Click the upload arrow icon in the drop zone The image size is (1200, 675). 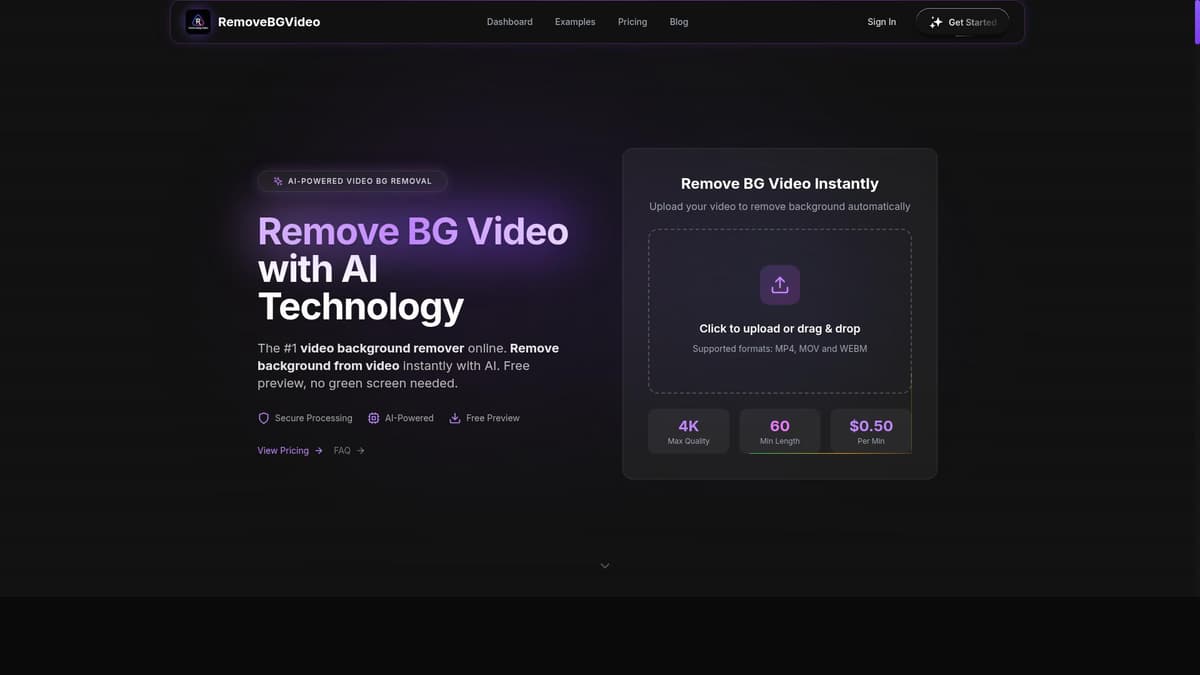(x=779, y=284)
